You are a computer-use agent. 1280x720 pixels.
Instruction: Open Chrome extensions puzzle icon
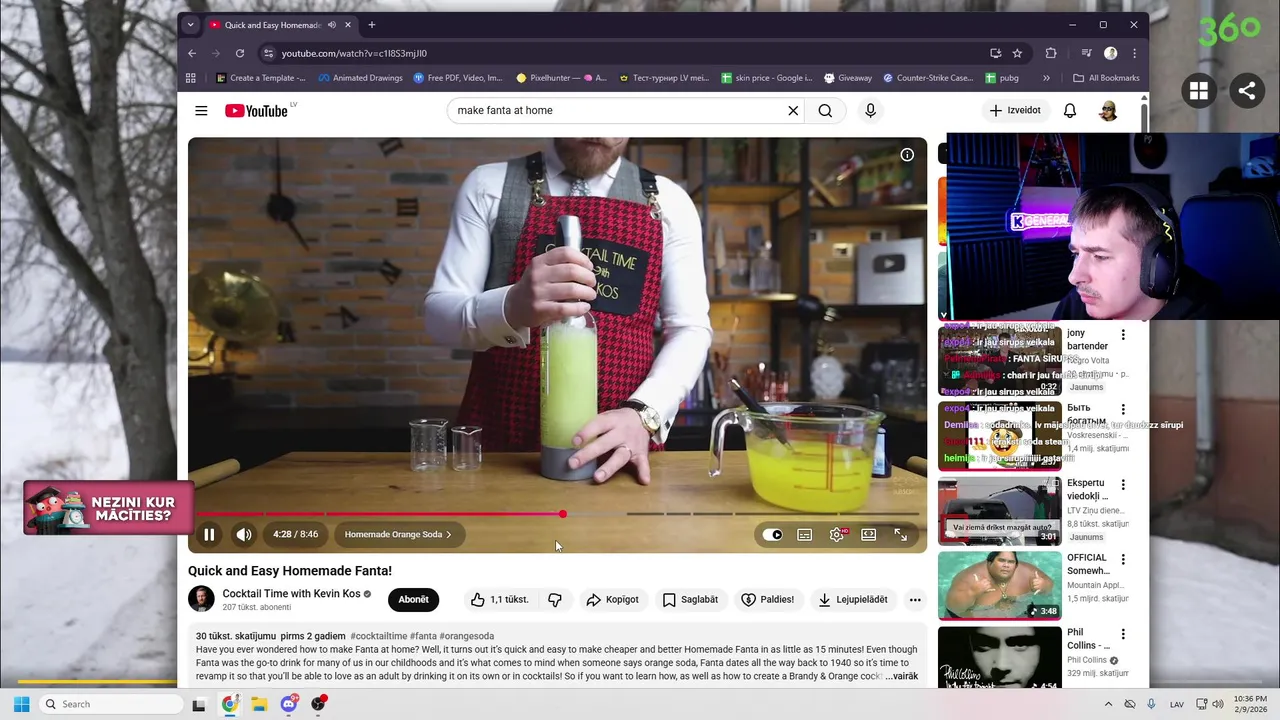[1051, 53]
